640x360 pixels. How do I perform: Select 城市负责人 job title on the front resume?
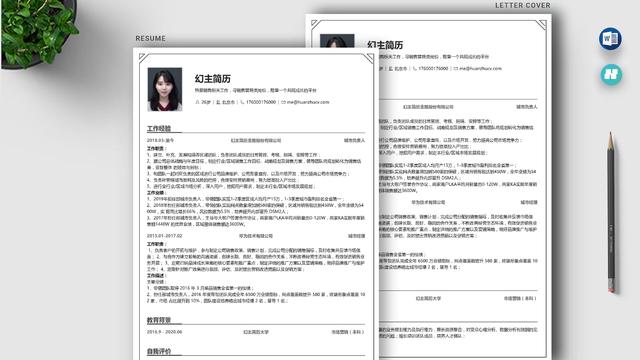(354, 140)
